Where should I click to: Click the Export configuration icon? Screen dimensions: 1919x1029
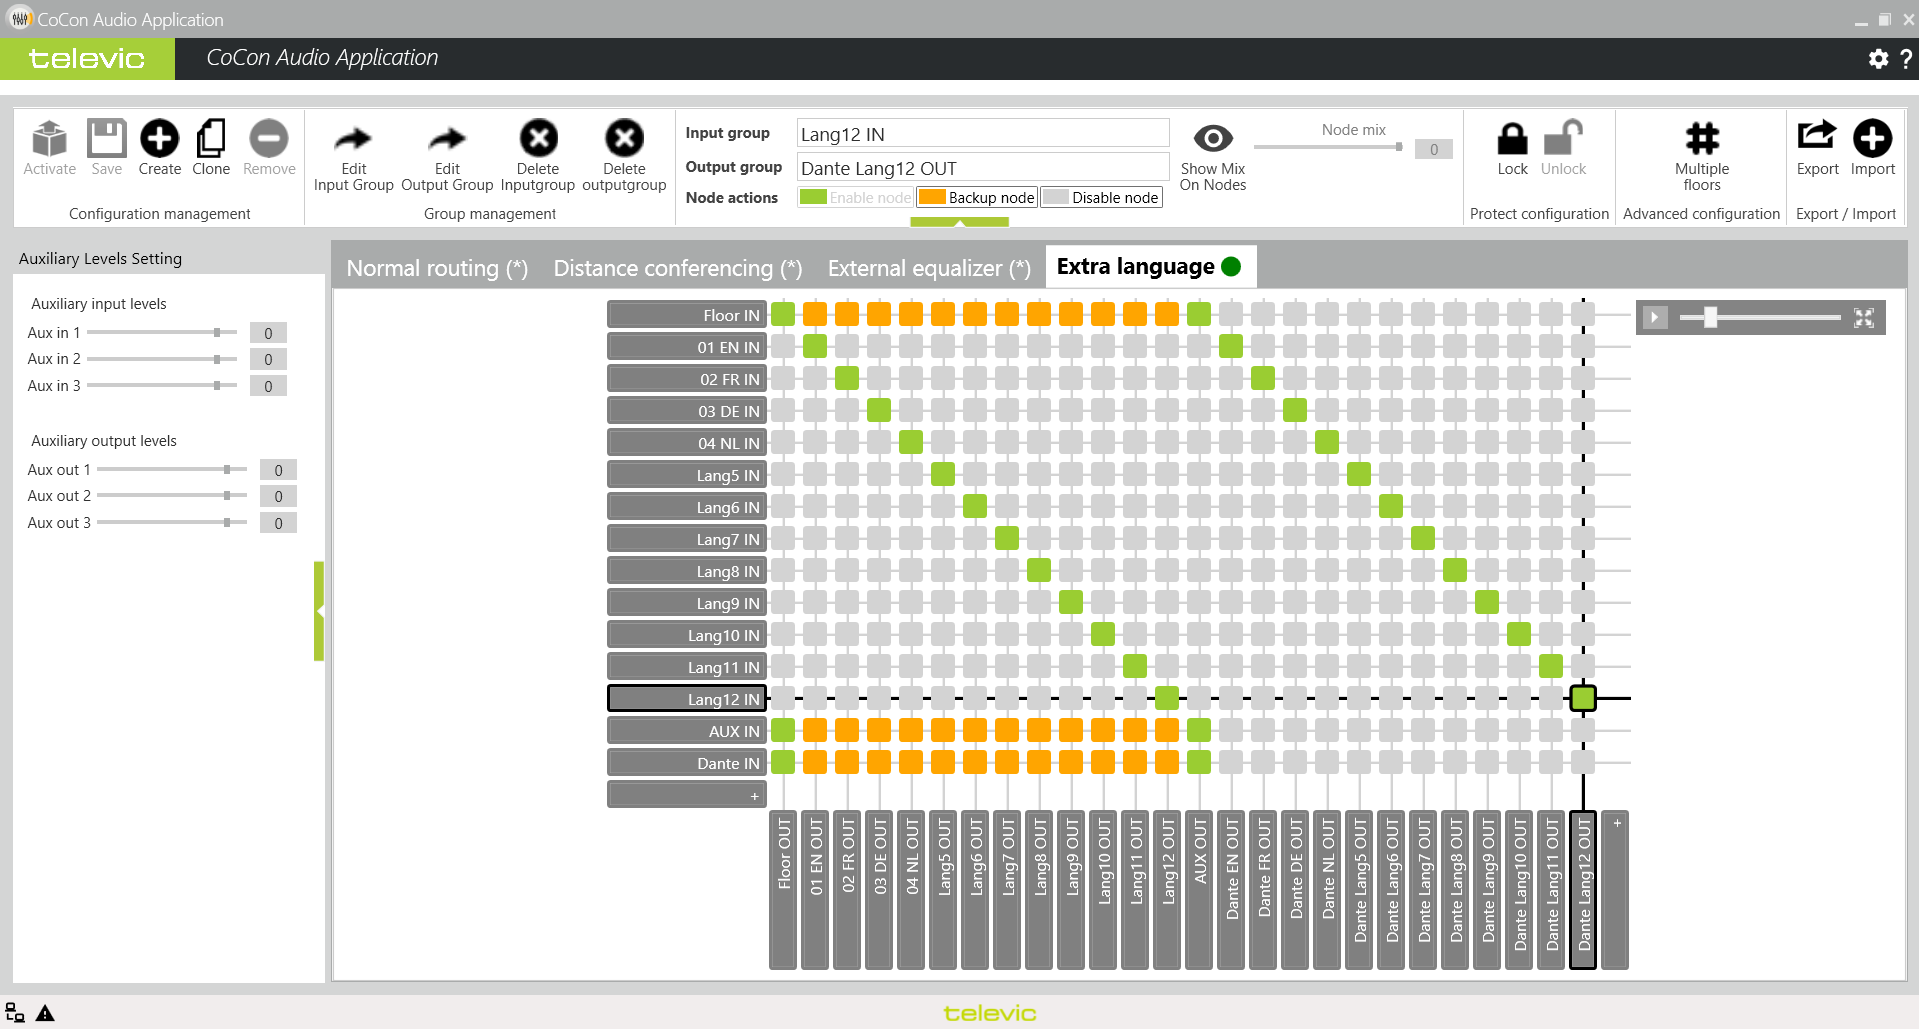point(1816,139)
